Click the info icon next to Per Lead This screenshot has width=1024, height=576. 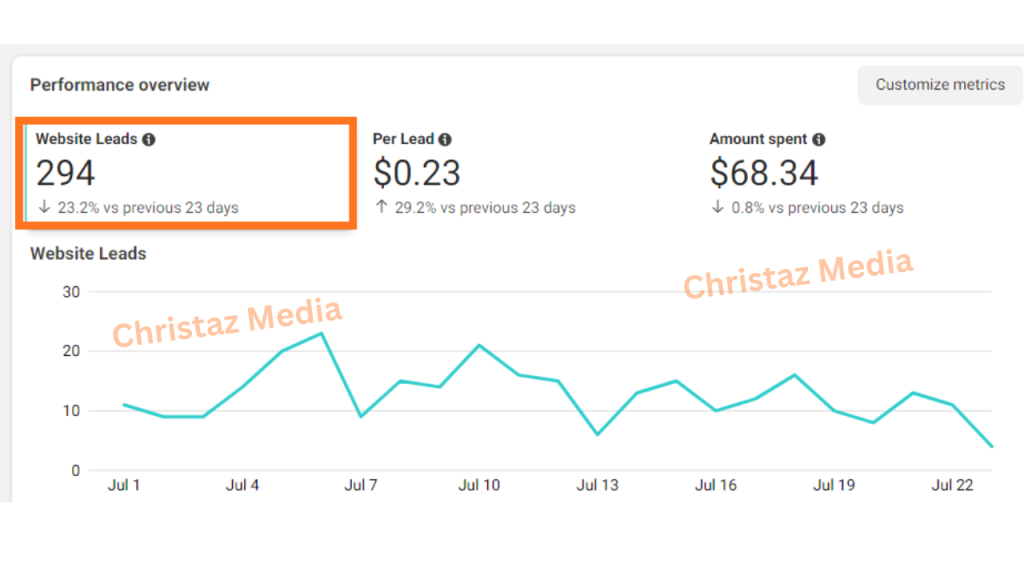tap(445, 140)
